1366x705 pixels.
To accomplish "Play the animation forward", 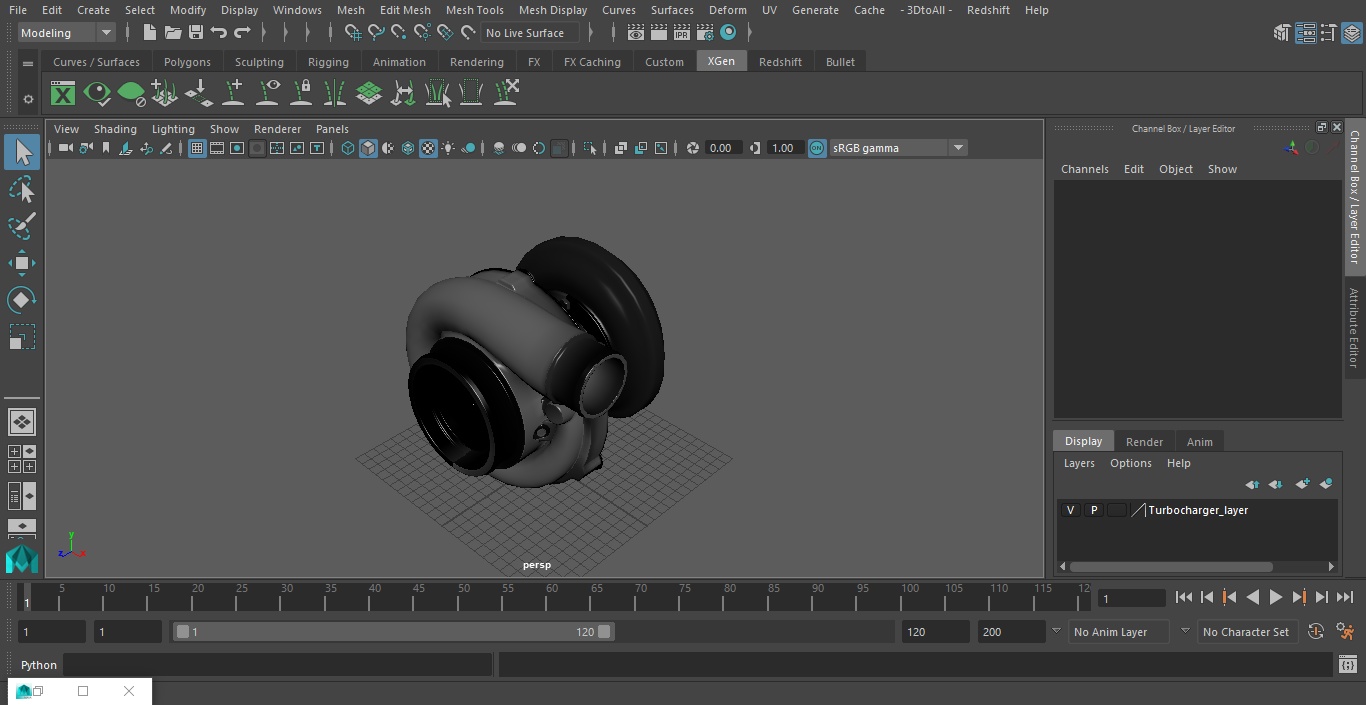I will [x=1276, y=597].
